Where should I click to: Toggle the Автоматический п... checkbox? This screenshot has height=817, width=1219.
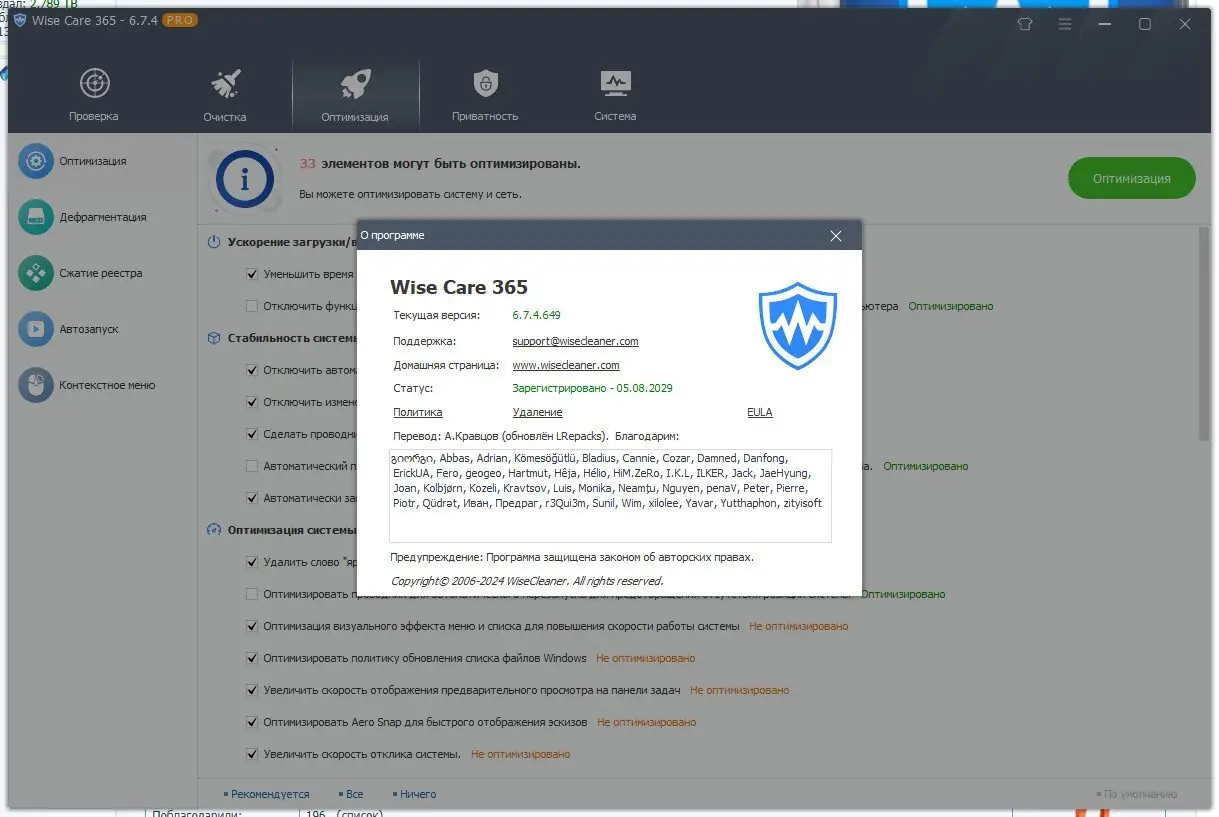coord(252,466)
